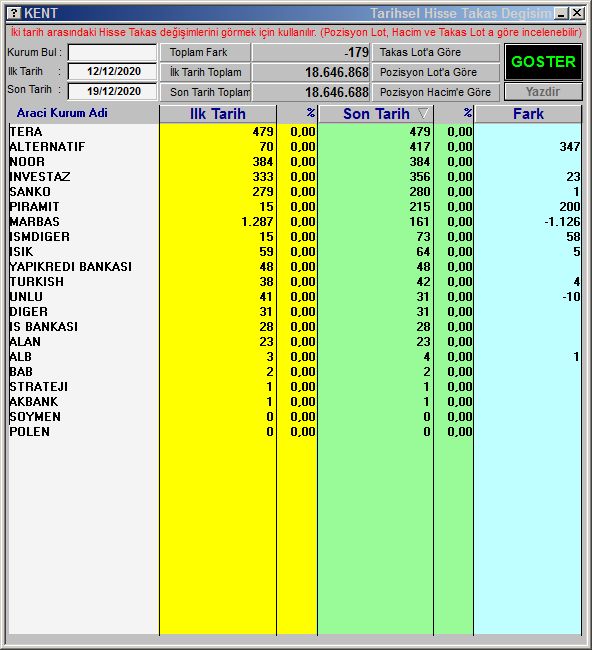
Task: Sort by Ilk Tarih column header
Action: 218,114
